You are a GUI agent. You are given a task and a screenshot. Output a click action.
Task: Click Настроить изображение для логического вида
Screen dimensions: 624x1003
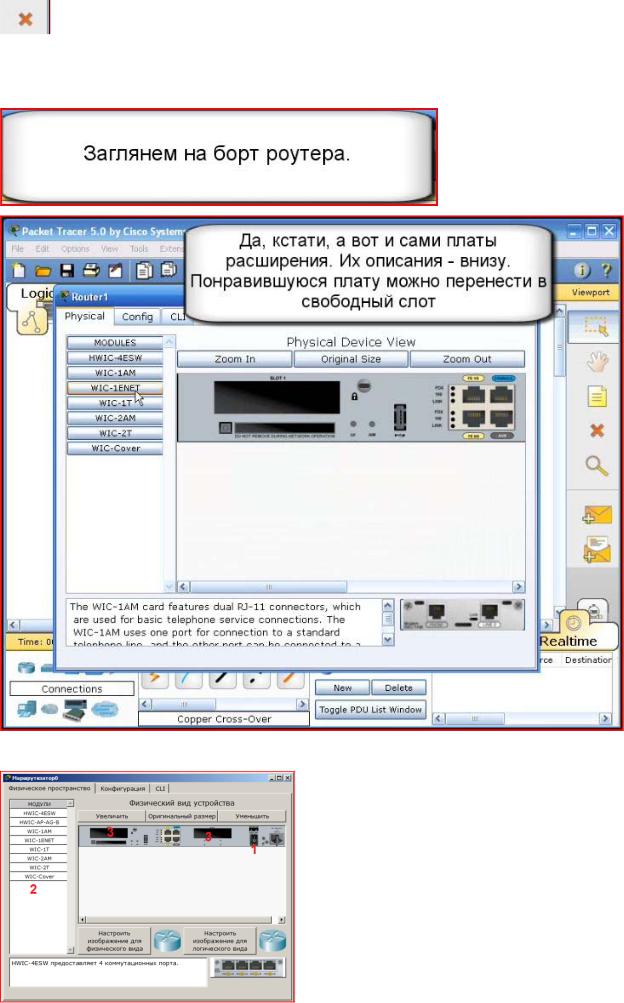coord(219,941)
